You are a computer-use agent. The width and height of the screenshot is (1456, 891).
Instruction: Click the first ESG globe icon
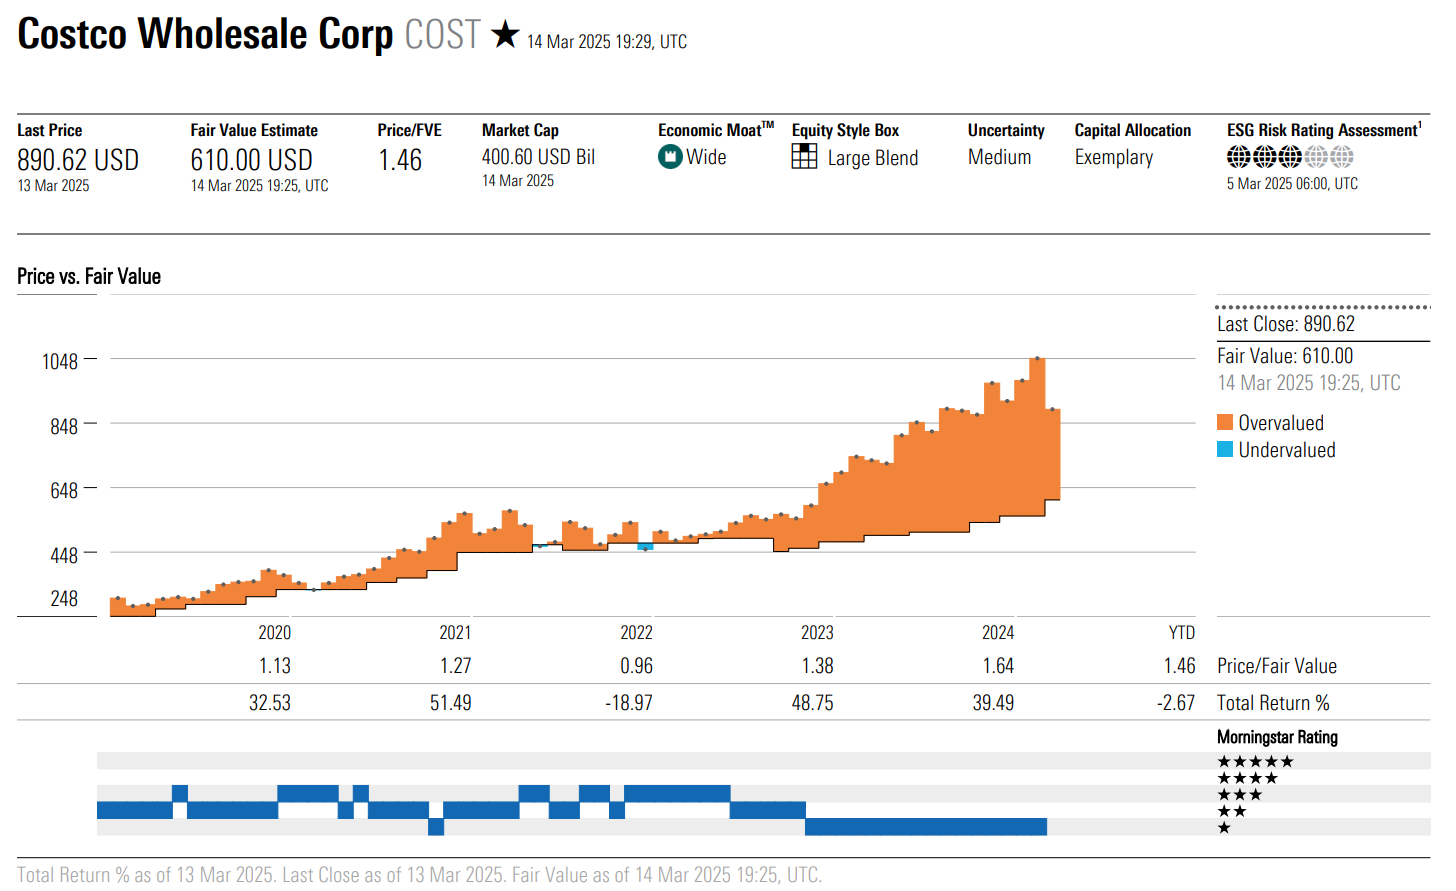pos(1239,157)
